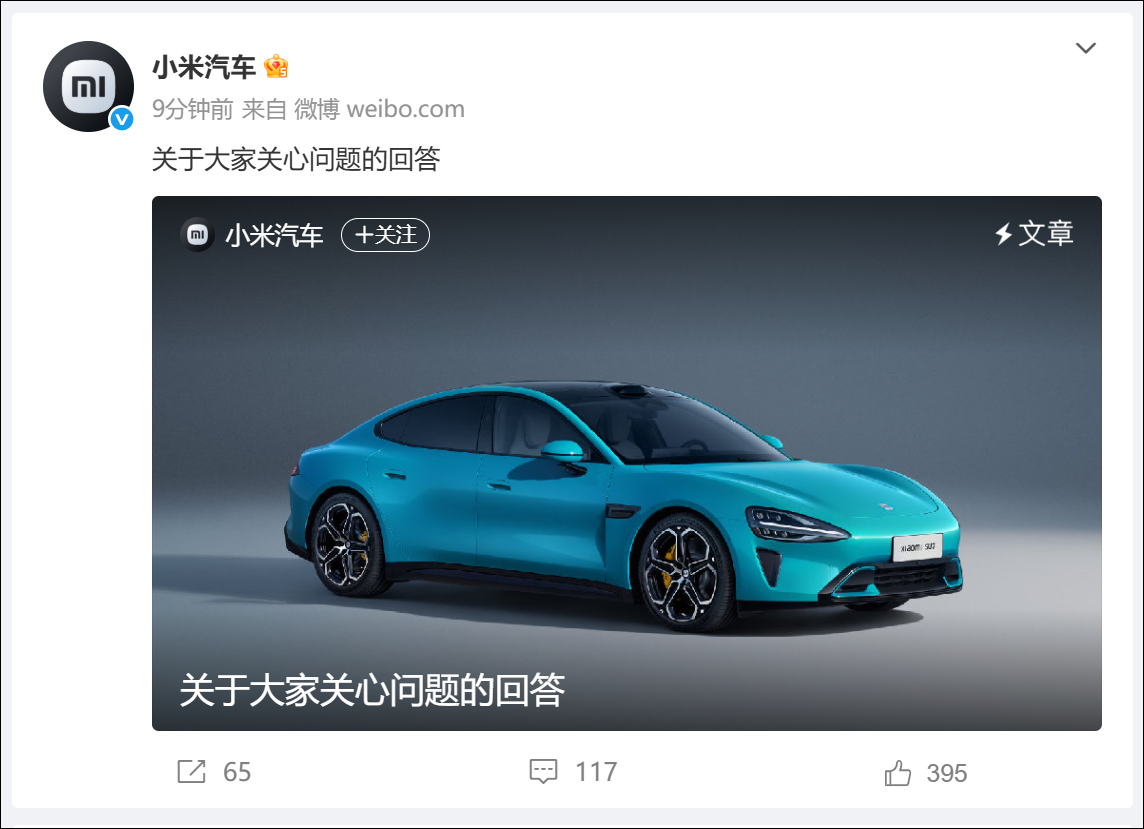Click the repost count 65
The height and width of the screenshot is (829, 1144).
pyautogui.click(x=237, y=772)
